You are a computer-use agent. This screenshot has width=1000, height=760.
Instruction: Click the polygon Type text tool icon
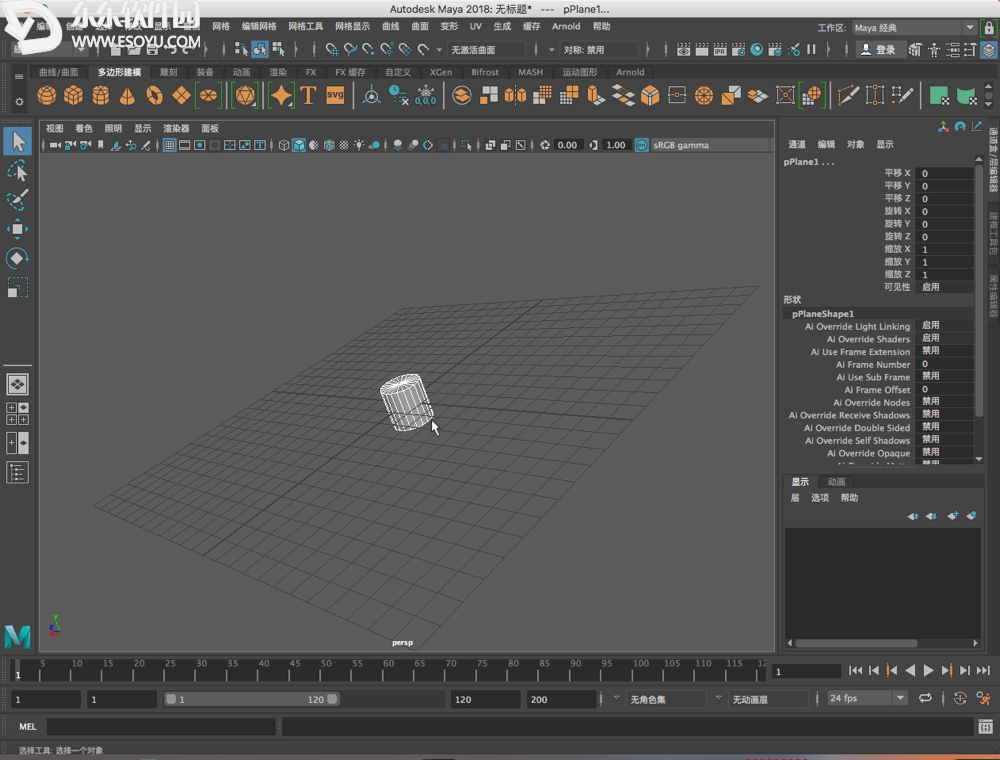click(308, 96)
